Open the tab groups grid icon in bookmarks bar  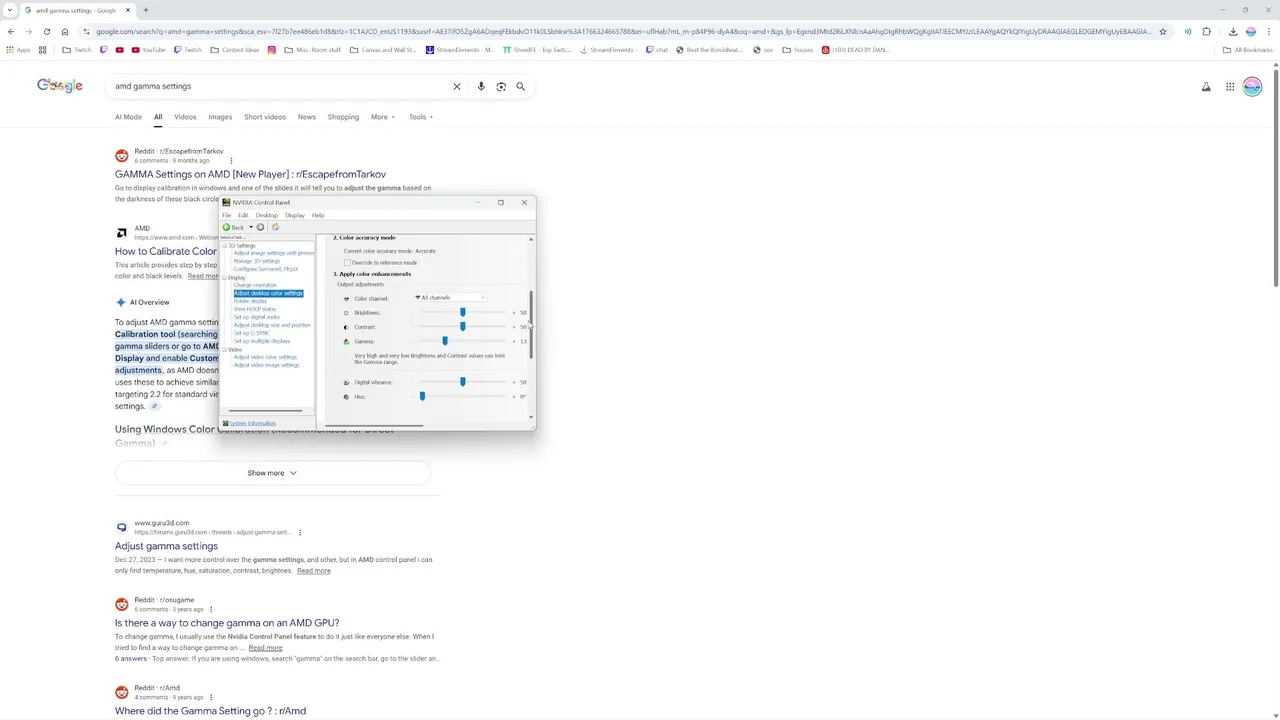[x=43, y=50]
